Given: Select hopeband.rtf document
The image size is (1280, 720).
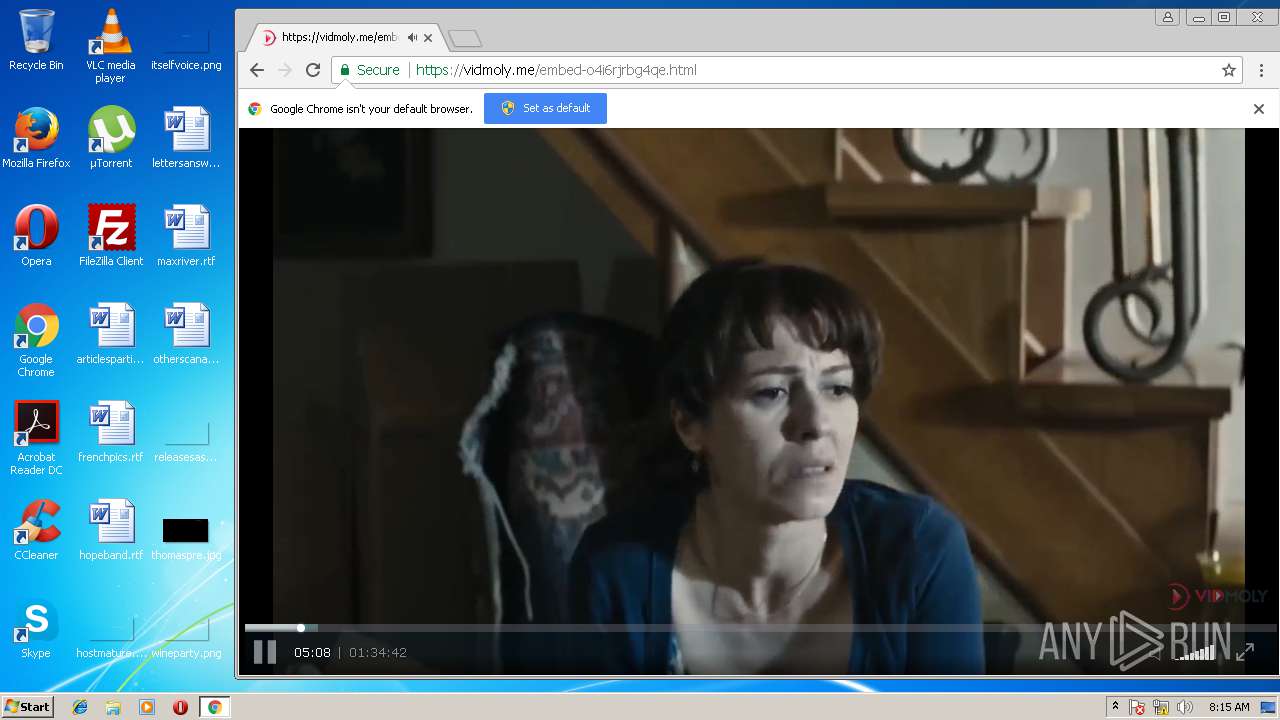Looking at the screenshot, I should (111, 530).
